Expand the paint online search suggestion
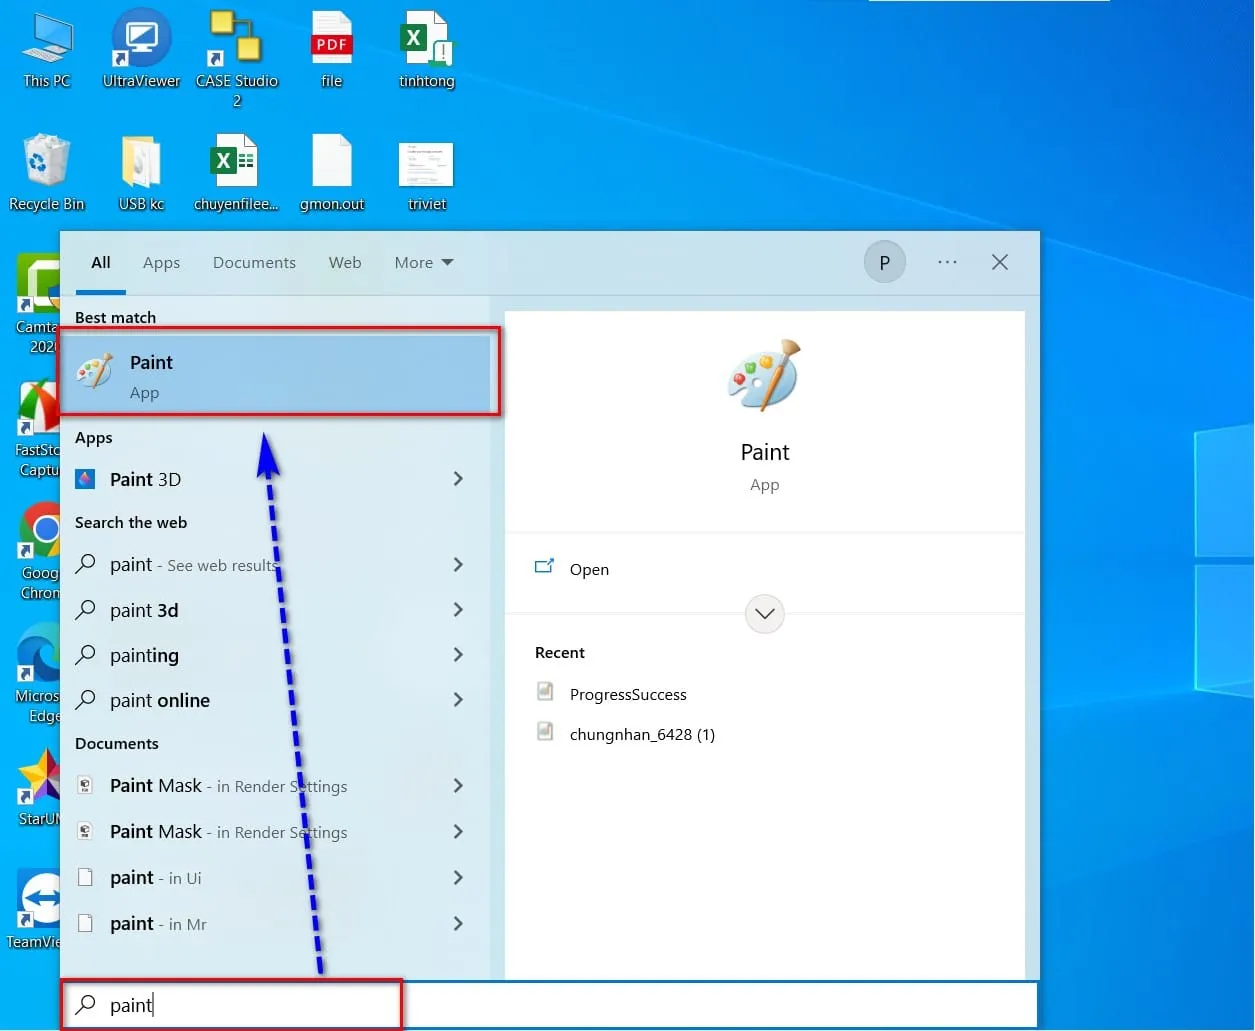This screenshot has height=1031, width=1255. pos(160,700)
